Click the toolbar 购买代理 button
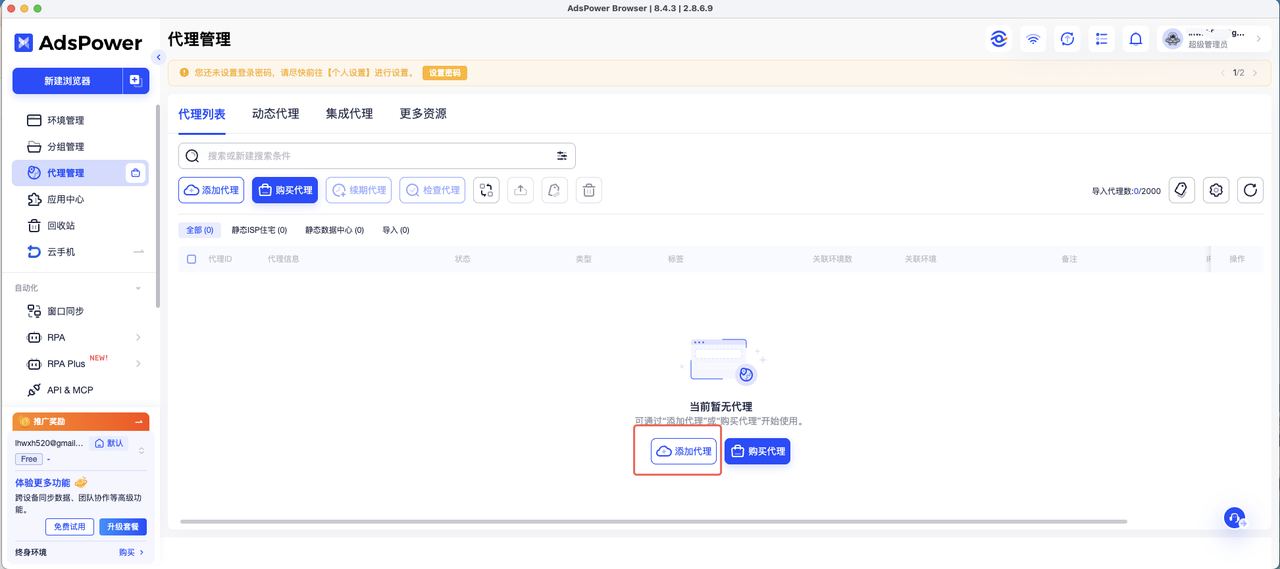Viewport: 1280px width, 569px height. click(285, 190)
